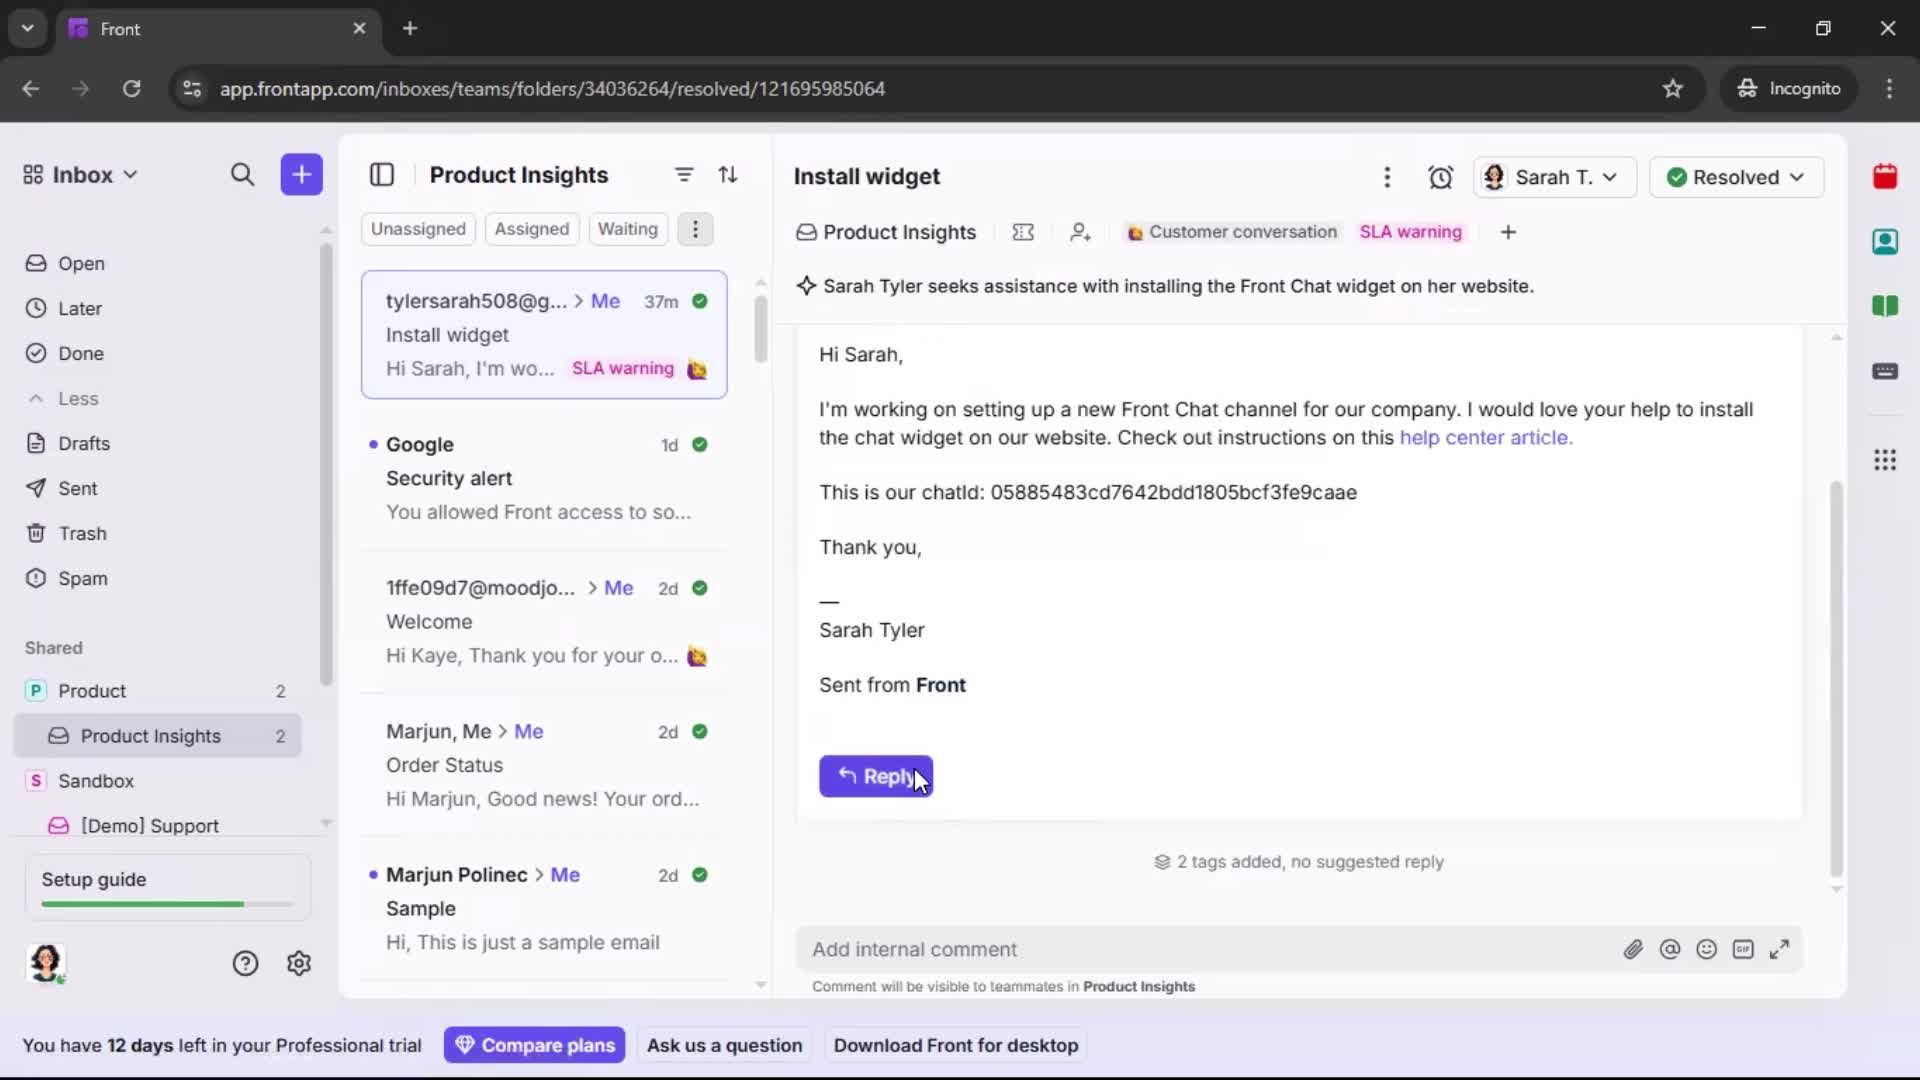1920x1080 pixels.
Task: Select the Unassigned tab
Action: [x=418, y=229]
